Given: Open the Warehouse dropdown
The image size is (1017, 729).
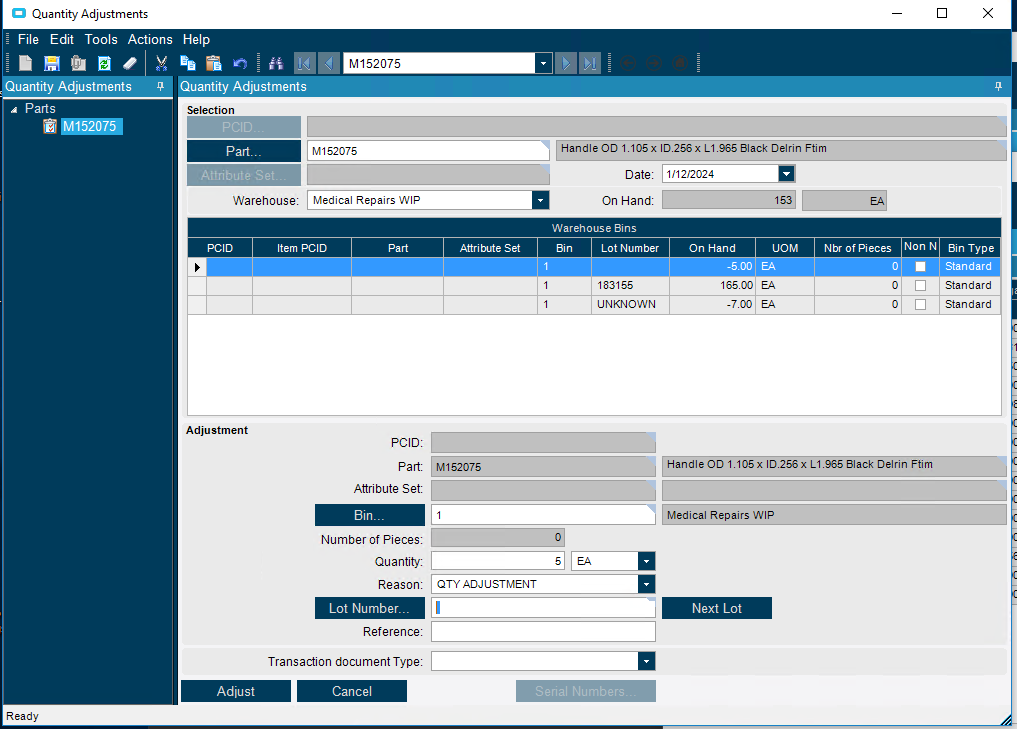Looking at the screenshot, I should (540, 200).
